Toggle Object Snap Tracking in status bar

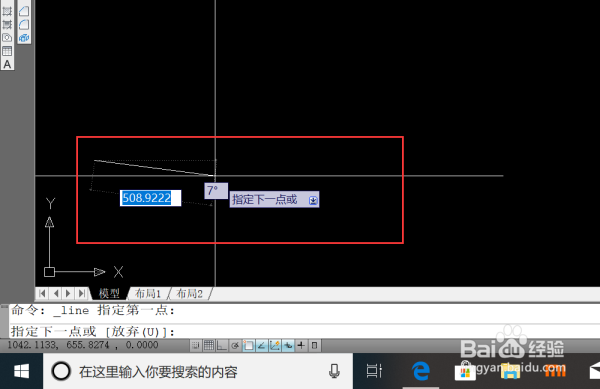(262, 346)
